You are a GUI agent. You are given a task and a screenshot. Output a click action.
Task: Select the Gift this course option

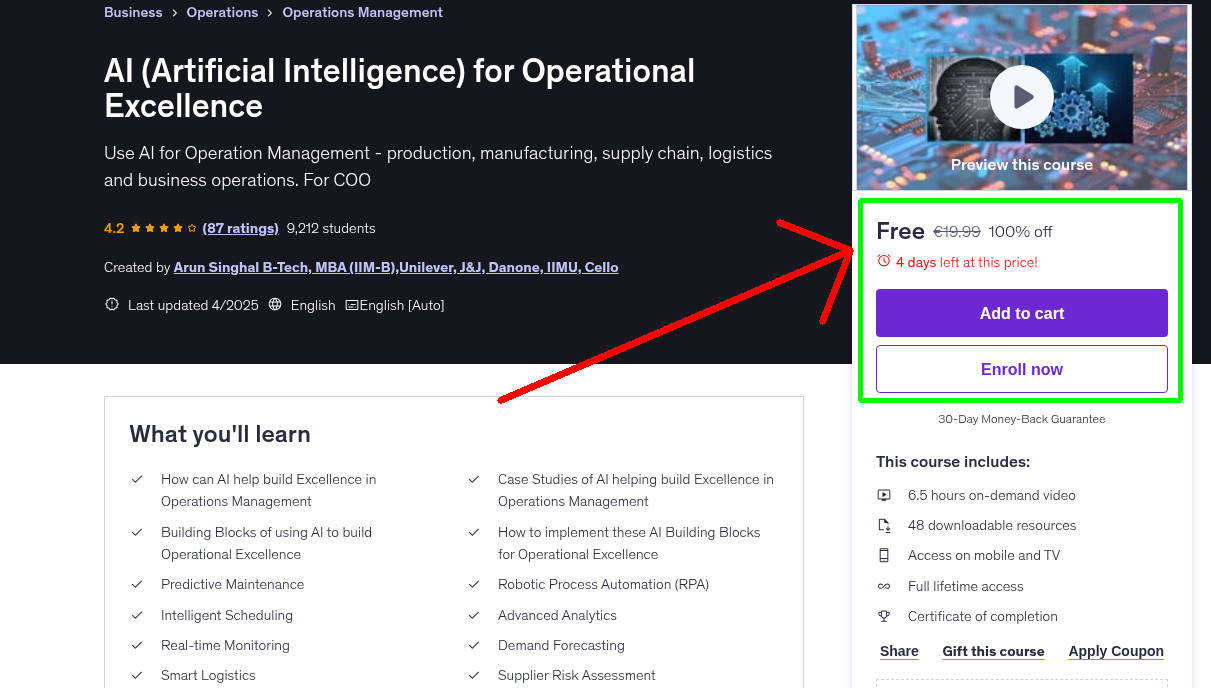pos(993,651)
